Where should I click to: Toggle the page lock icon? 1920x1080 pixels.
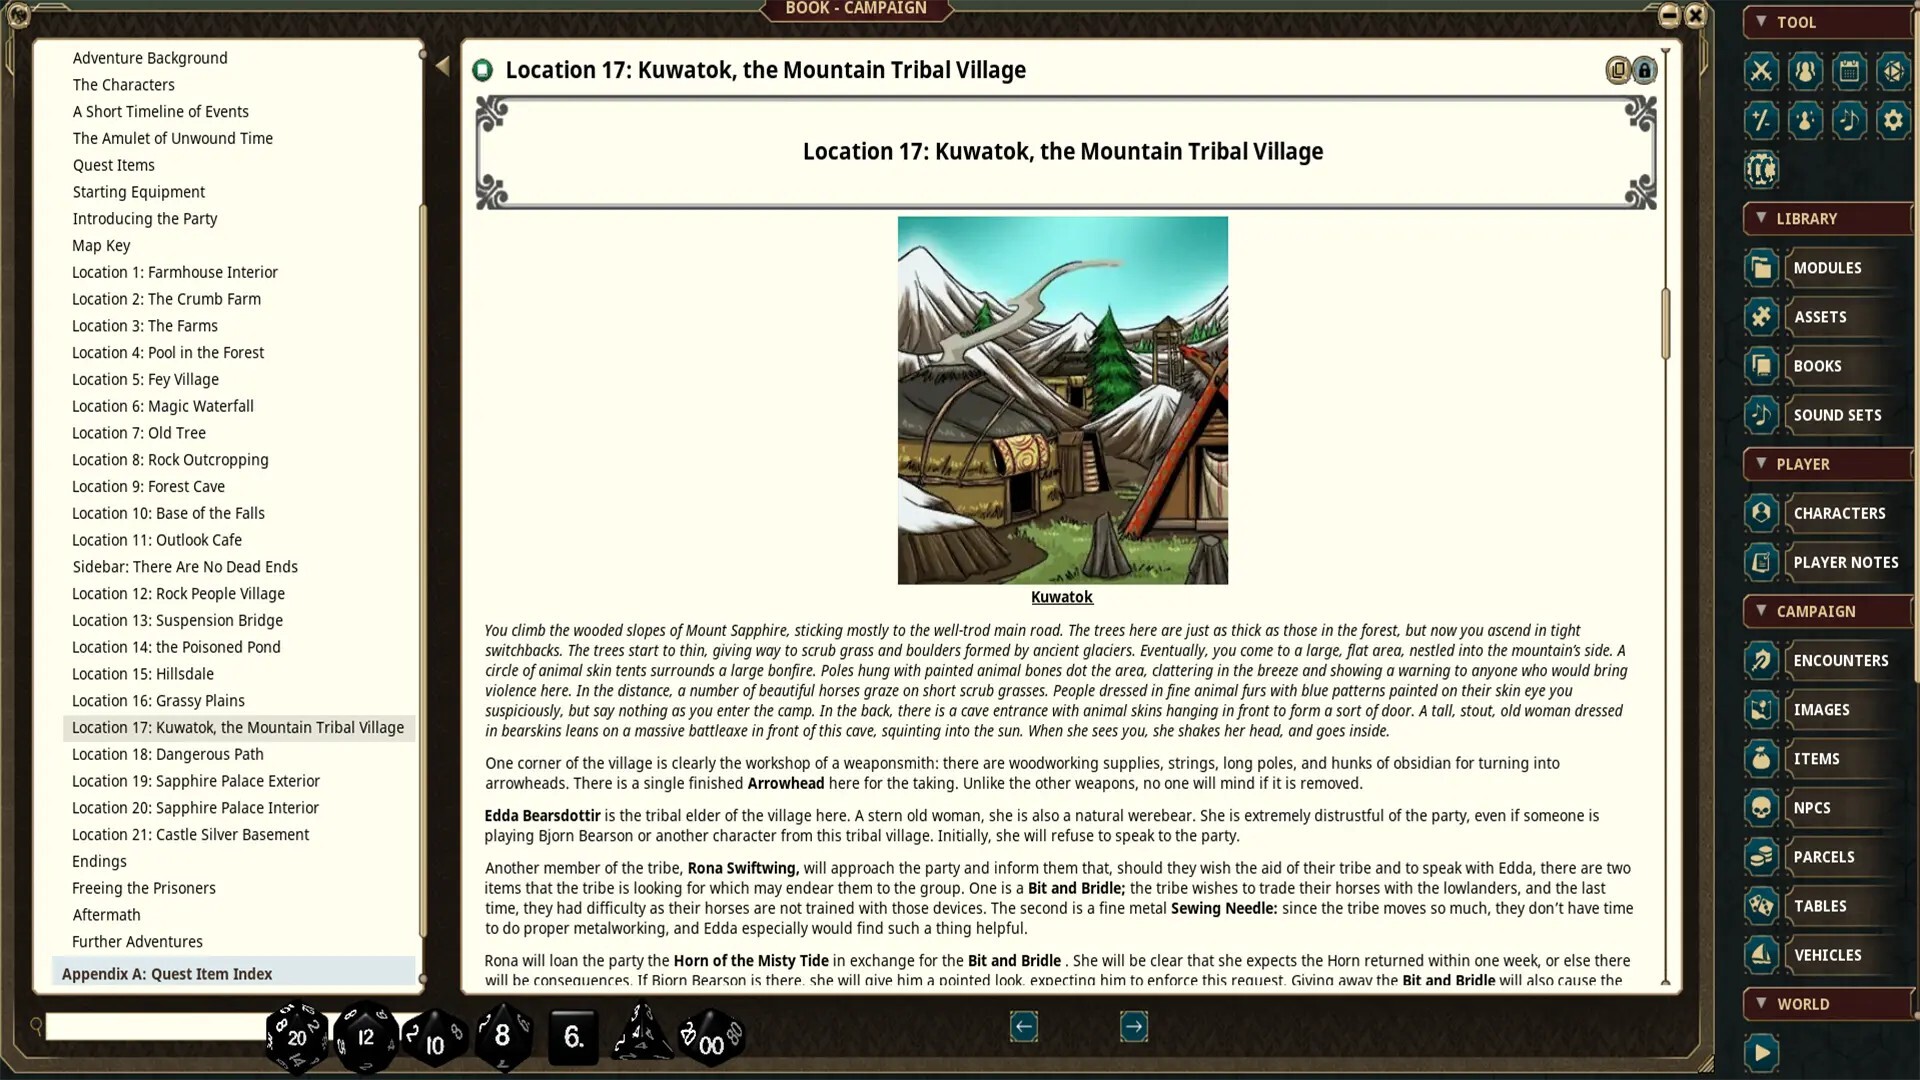(x=1644, y=70)
